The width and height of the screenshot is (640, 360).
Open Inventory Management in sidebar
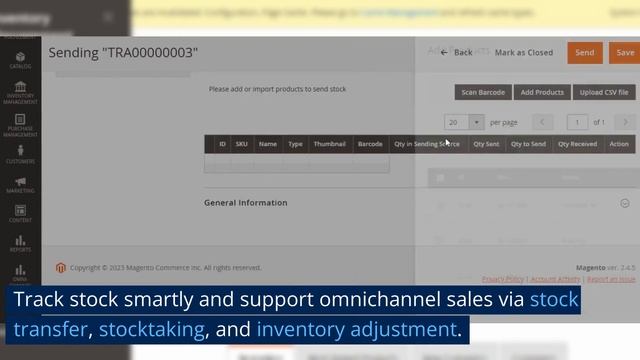[x=20, y=93]
